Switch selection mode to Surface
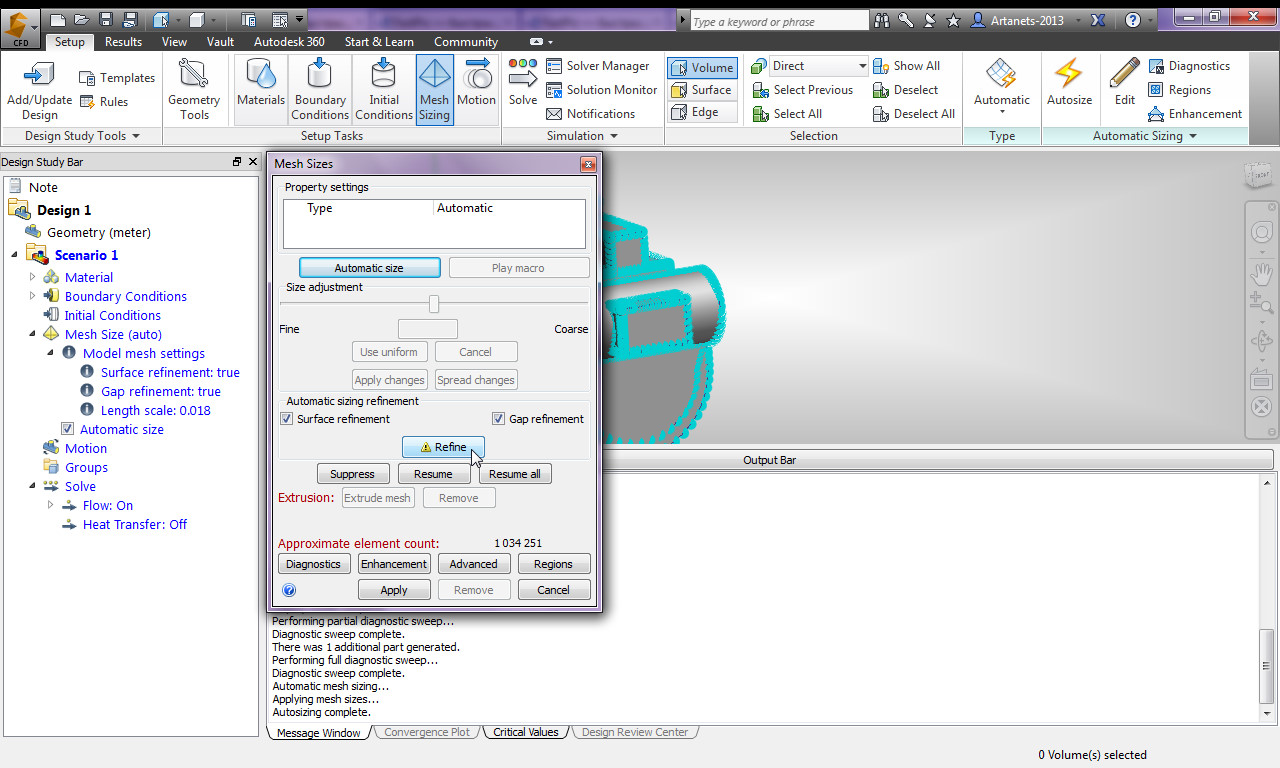The image size is (1280, 768). coord(702,90)
